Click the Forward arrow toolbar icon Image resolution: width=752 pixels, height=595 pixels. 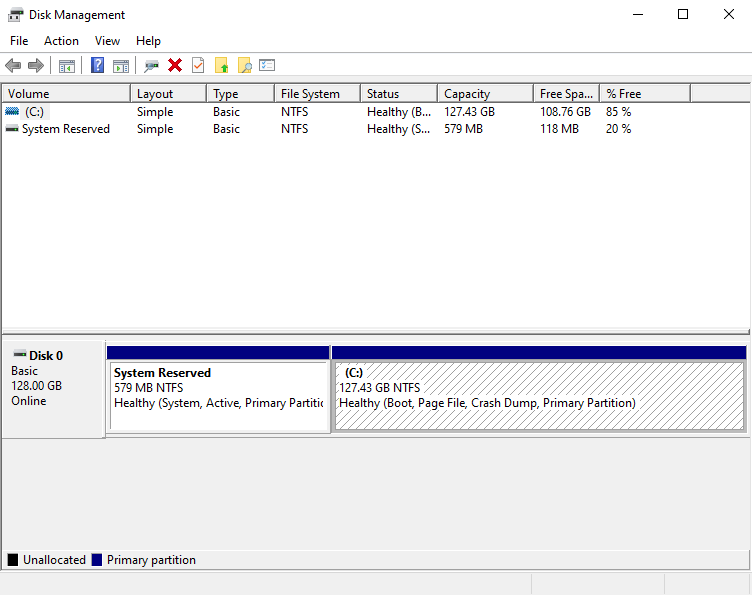36,65
